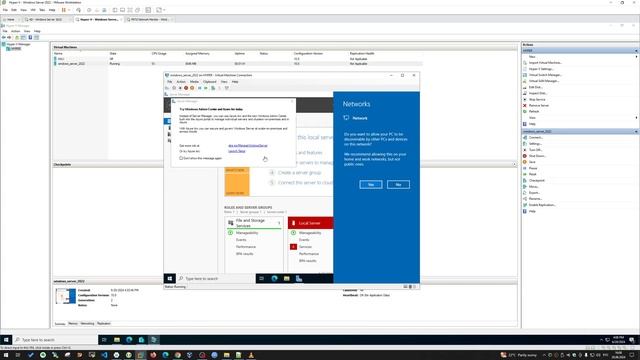Click Reset in the VM actions list
This screenshot has width=640, height=360.
click(532, 174)
